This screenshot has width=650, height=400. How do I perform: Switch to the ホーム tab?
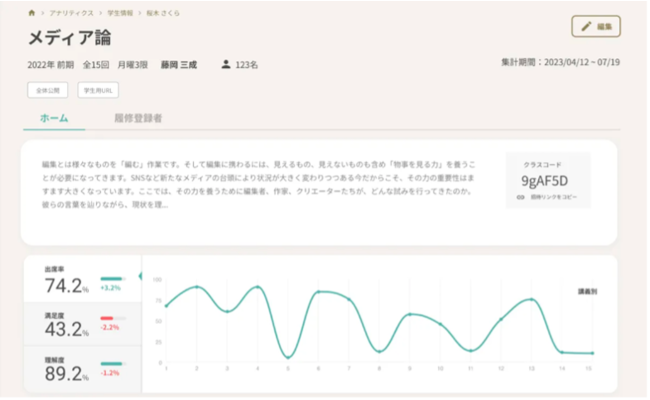pos(54,118)
